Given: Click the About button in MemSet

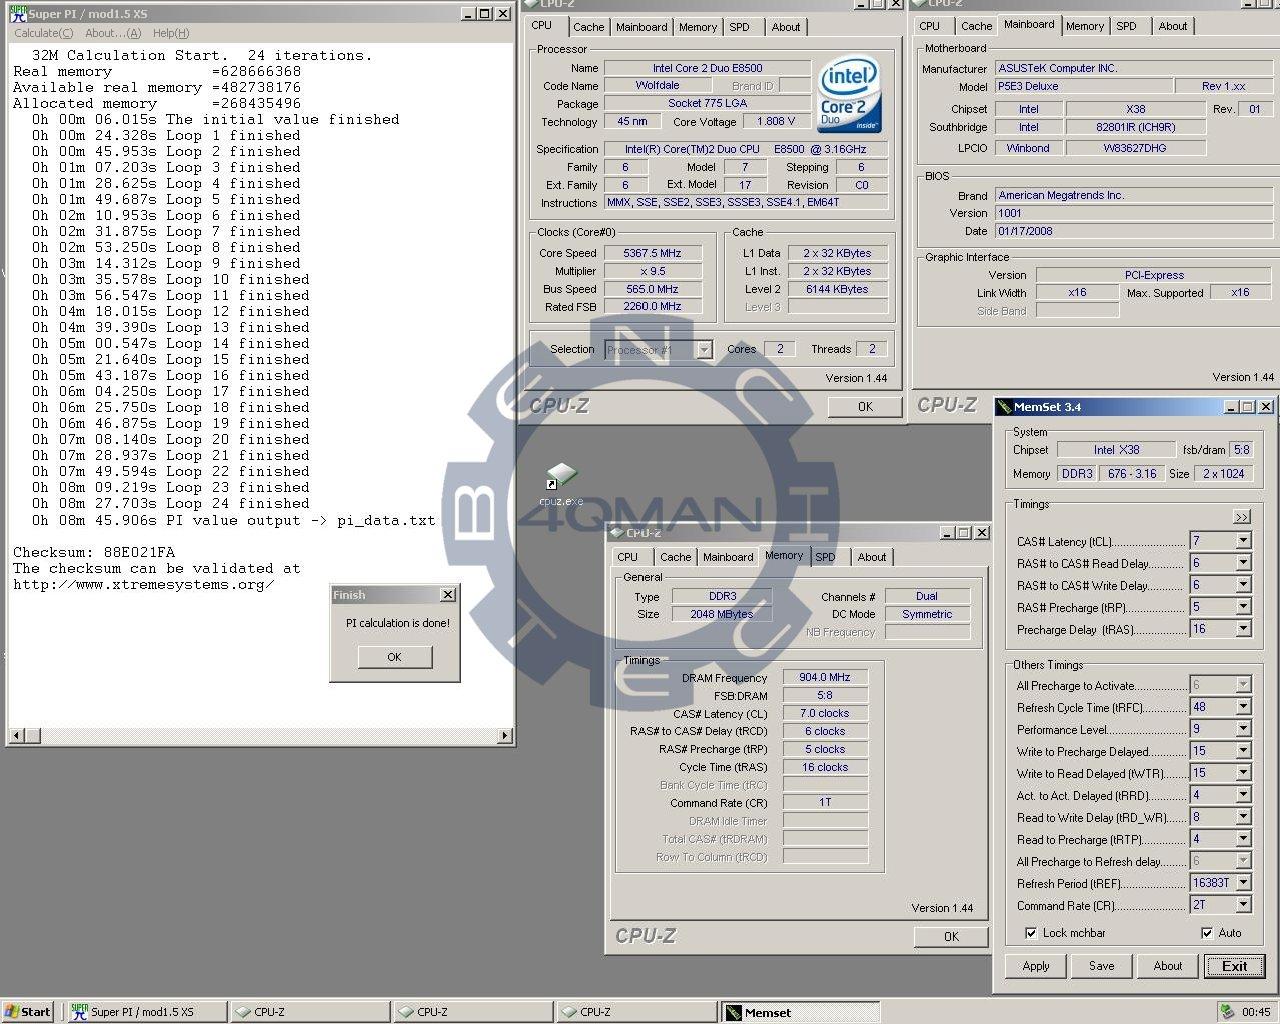Looking at the screenshot, I should (x=1167, y=966).
